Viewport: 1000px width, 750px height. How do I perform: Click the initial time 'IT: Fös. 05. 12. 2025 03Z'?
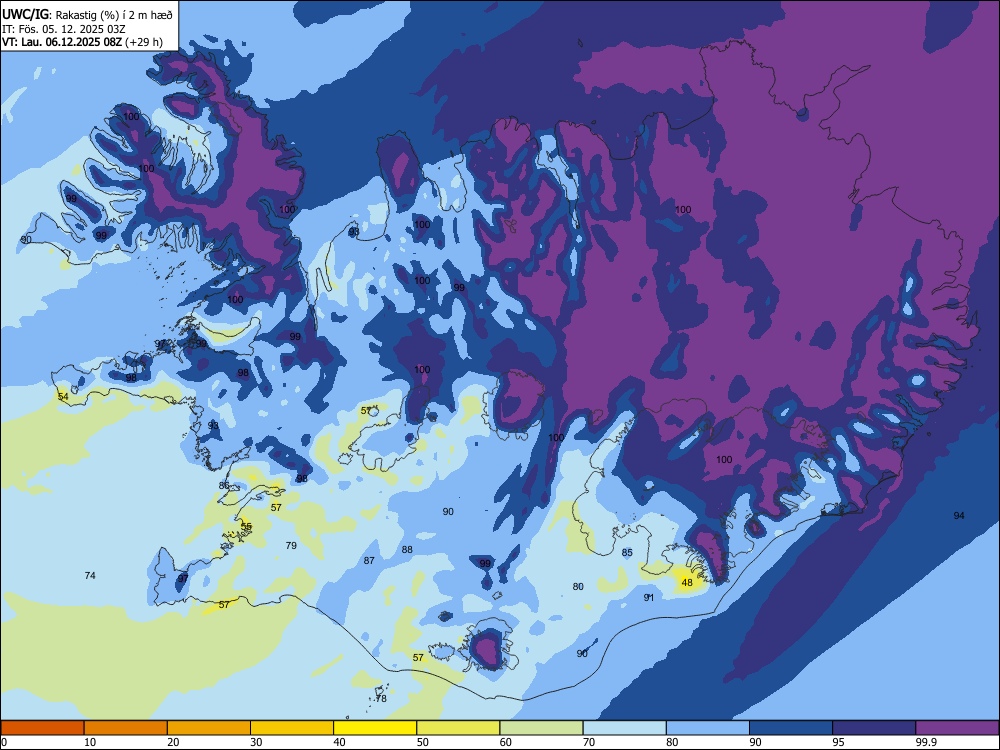click(x=63, y=29)
